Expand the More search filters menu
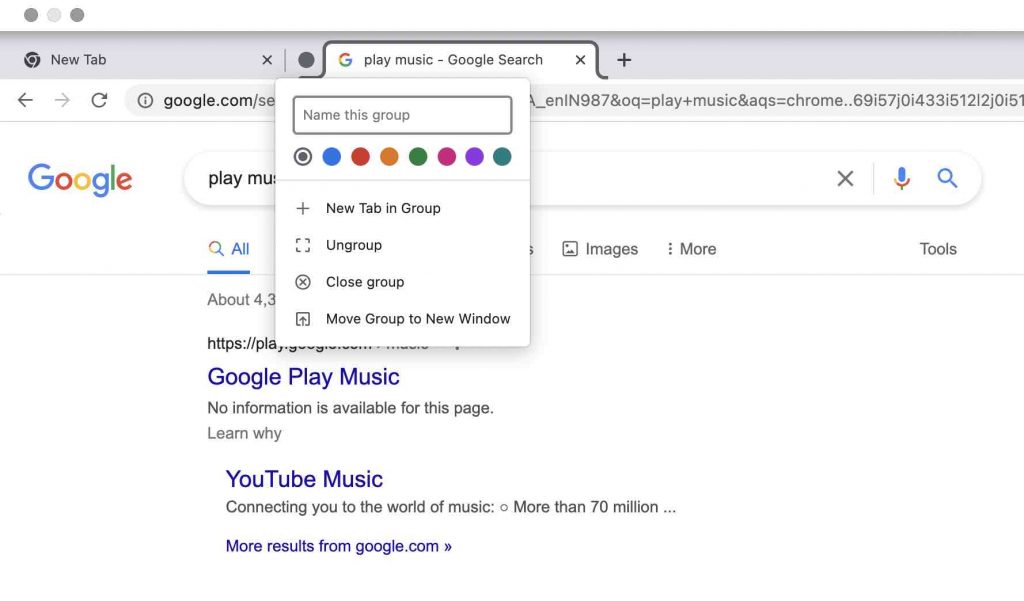This screenshot has width=1024, height=601. (x=691, y=249)
